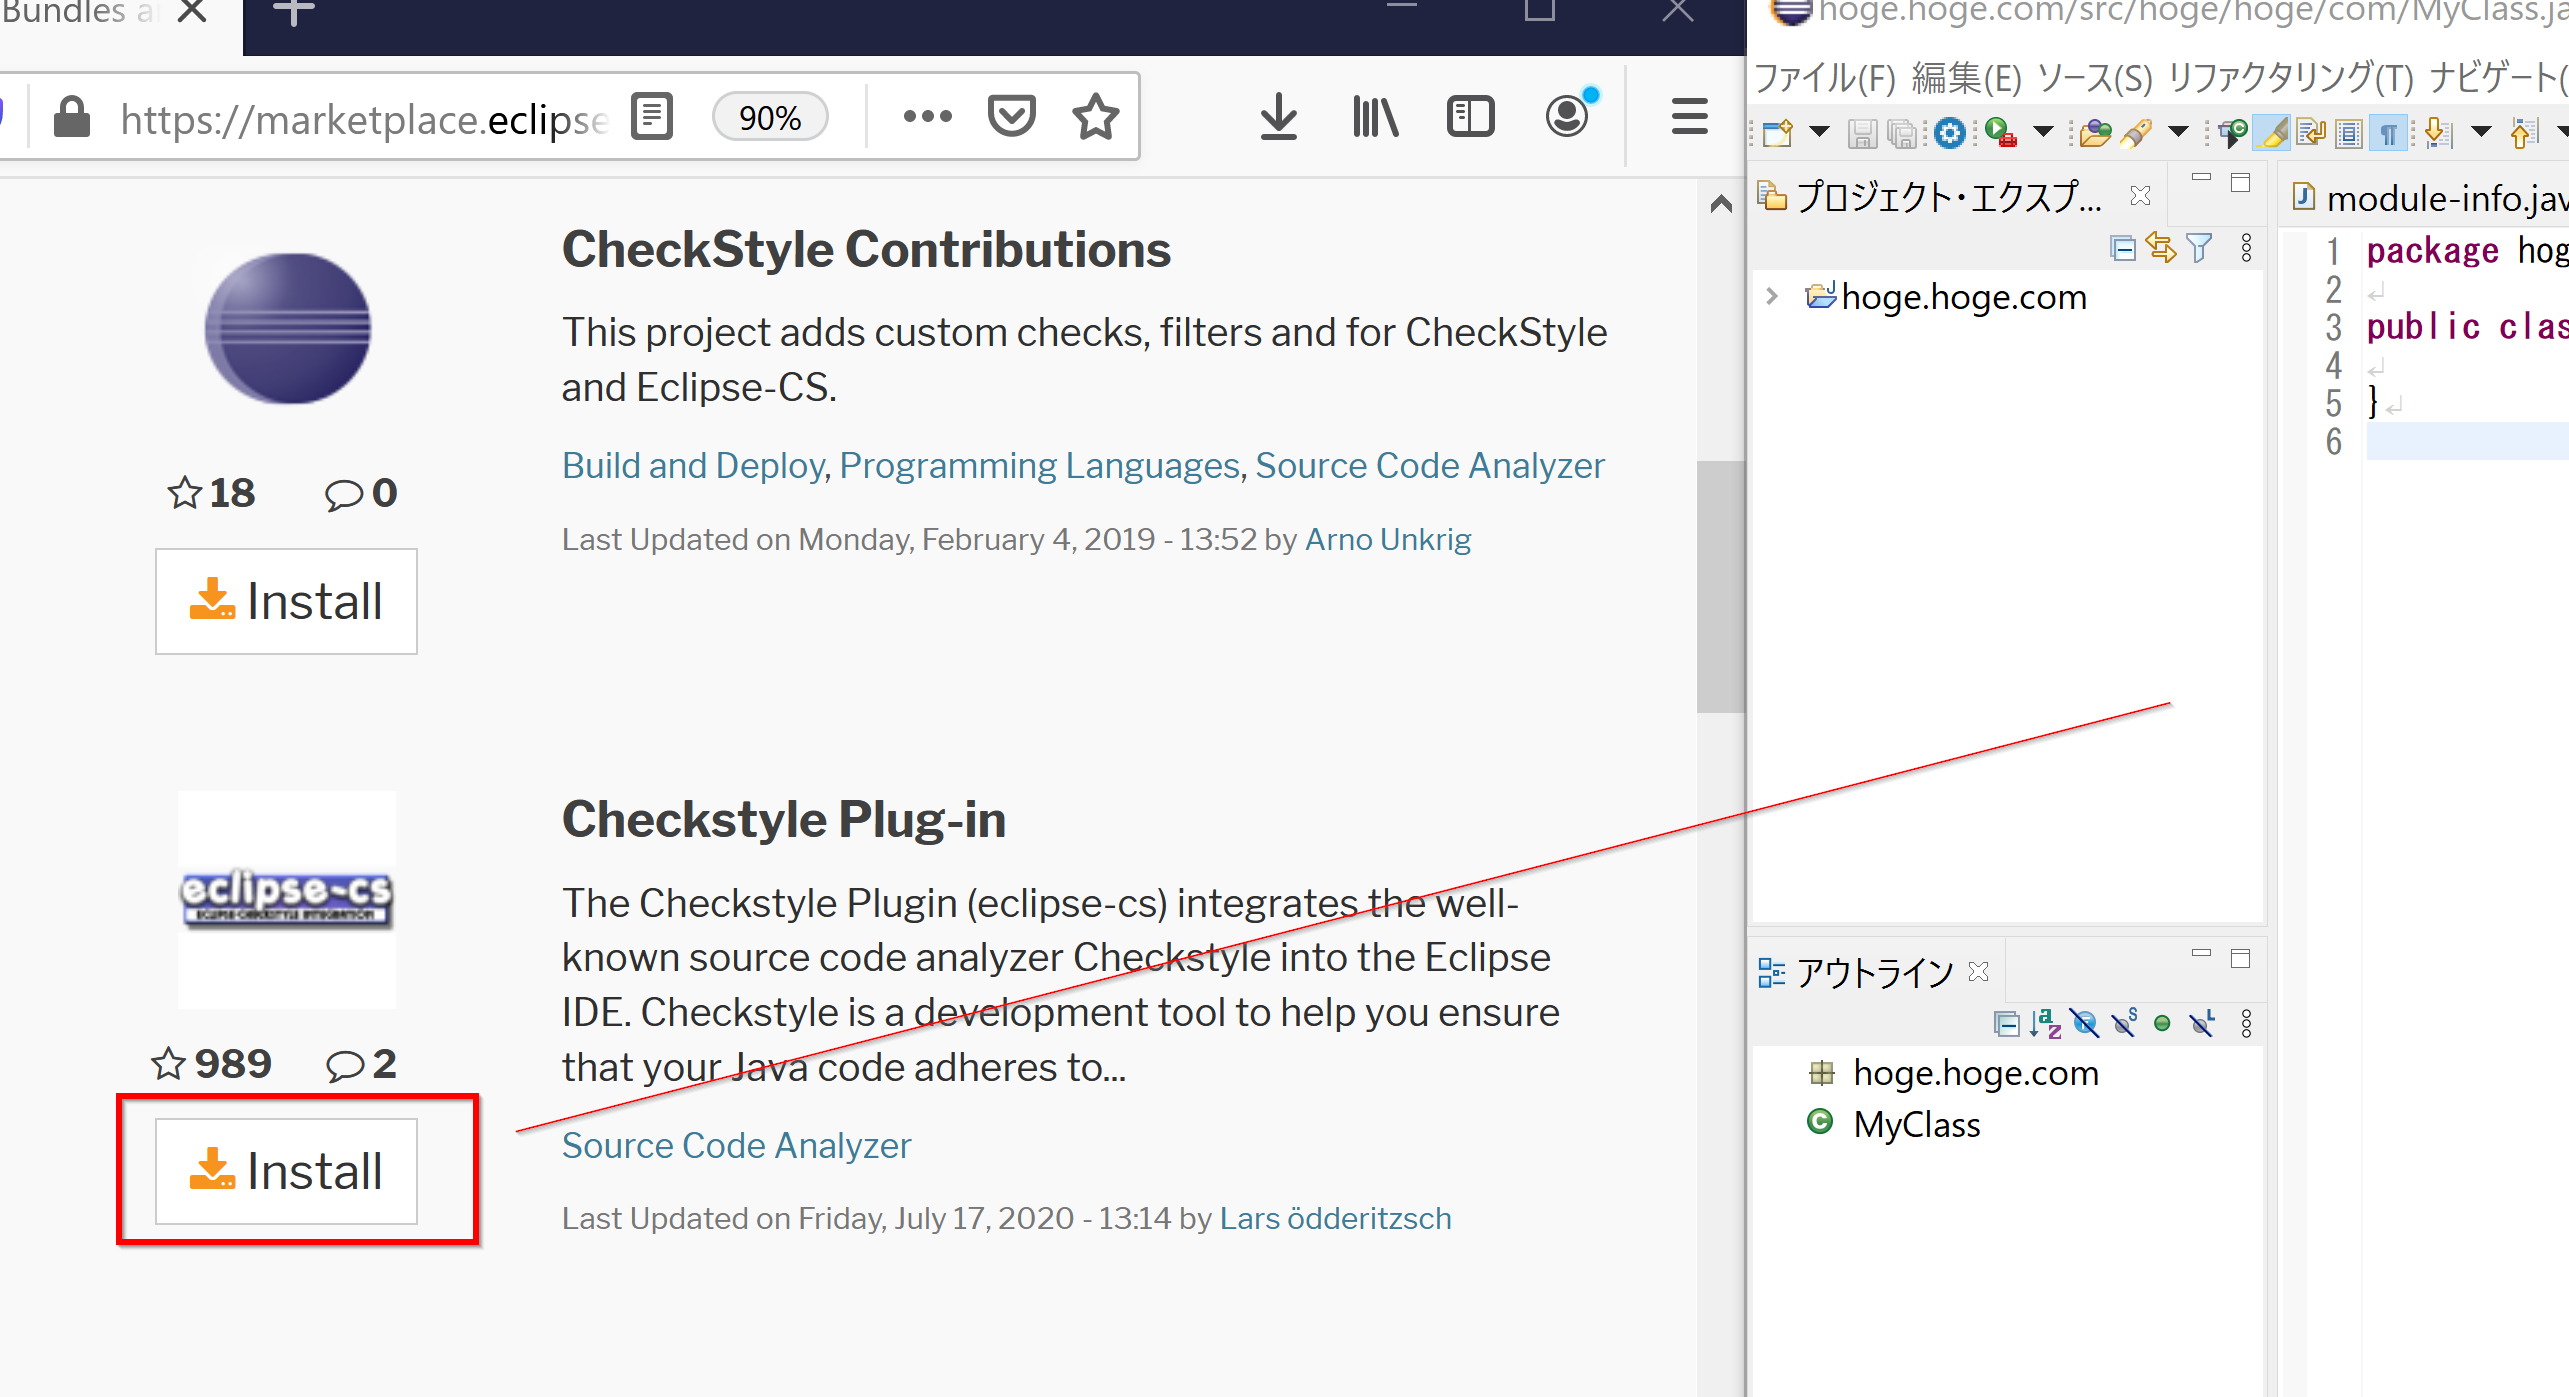Image resolution: width=2569 pixels, height=1397 pixels.
Task: Click Eclipse Search flashlight icon
Action: pyautogui.click(x=2135, y=132)
